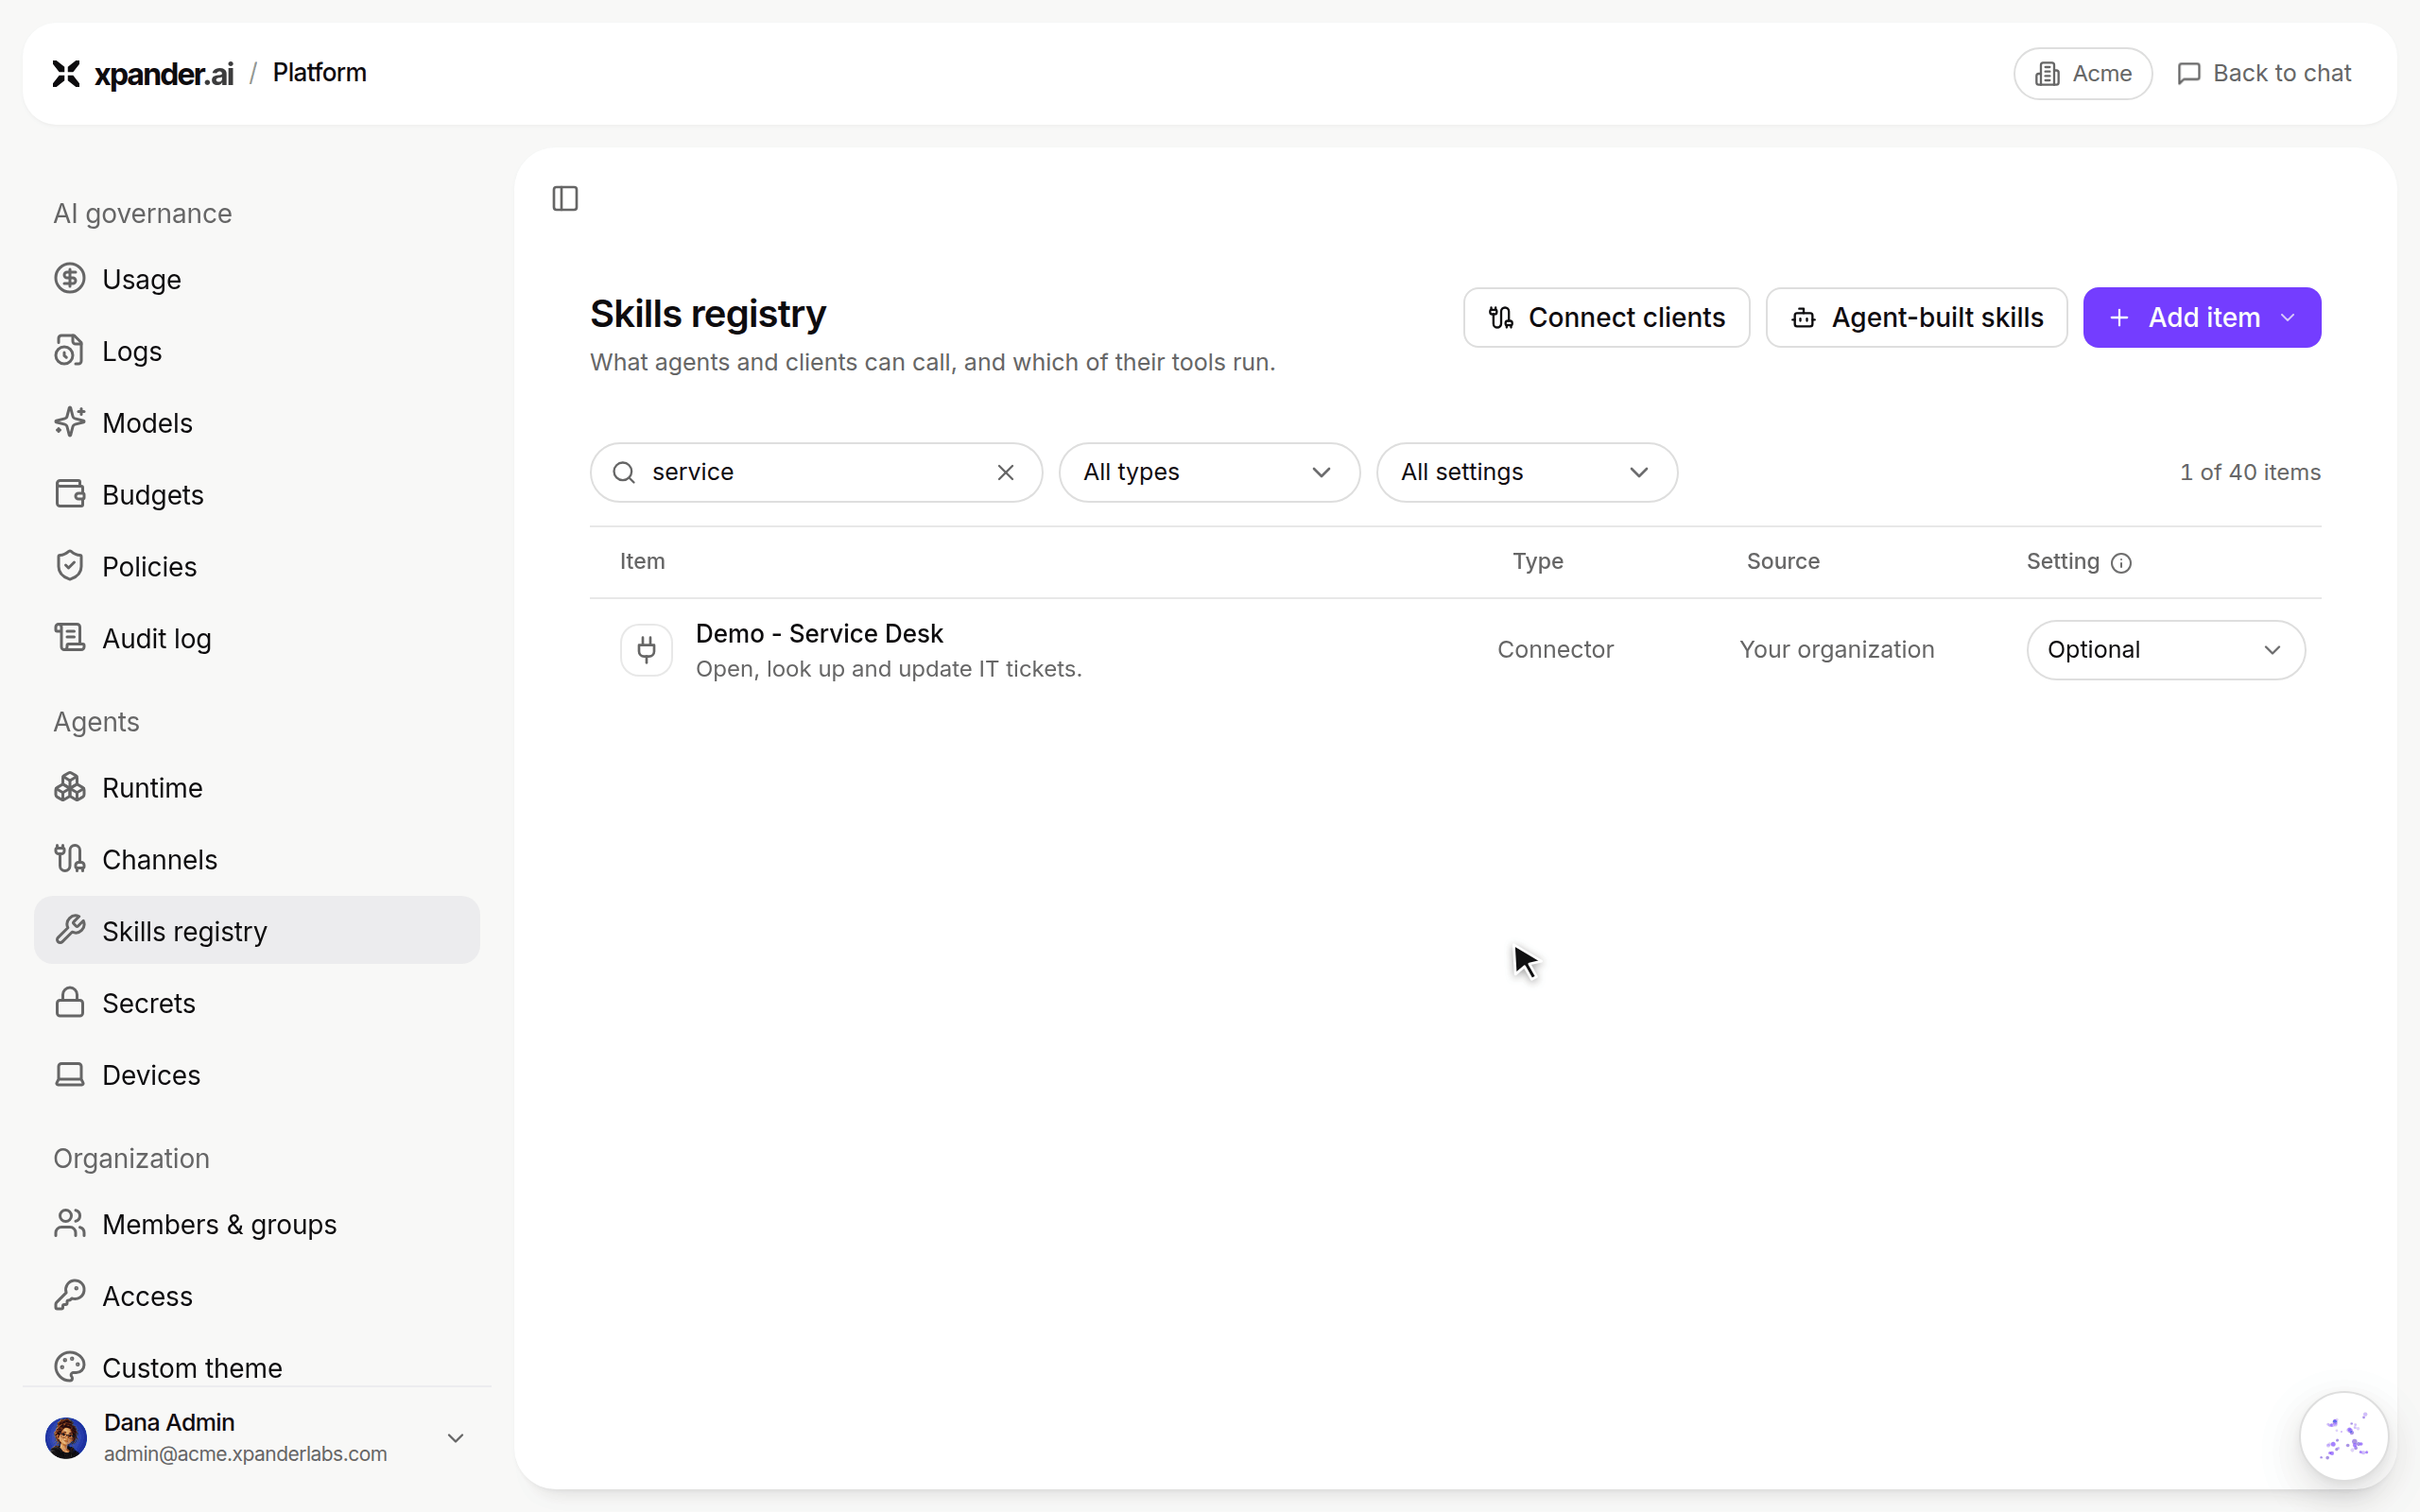The width and height of the screenshot is (2420, 1512).
Task: Click the Add item button
Action: [2202, 318]
